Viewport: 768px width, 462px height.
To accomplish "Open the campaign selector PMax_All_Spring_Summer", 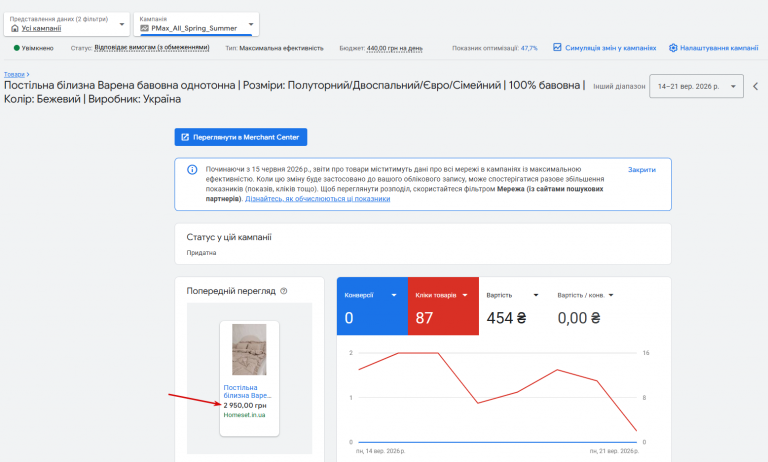I will point(196,24).
